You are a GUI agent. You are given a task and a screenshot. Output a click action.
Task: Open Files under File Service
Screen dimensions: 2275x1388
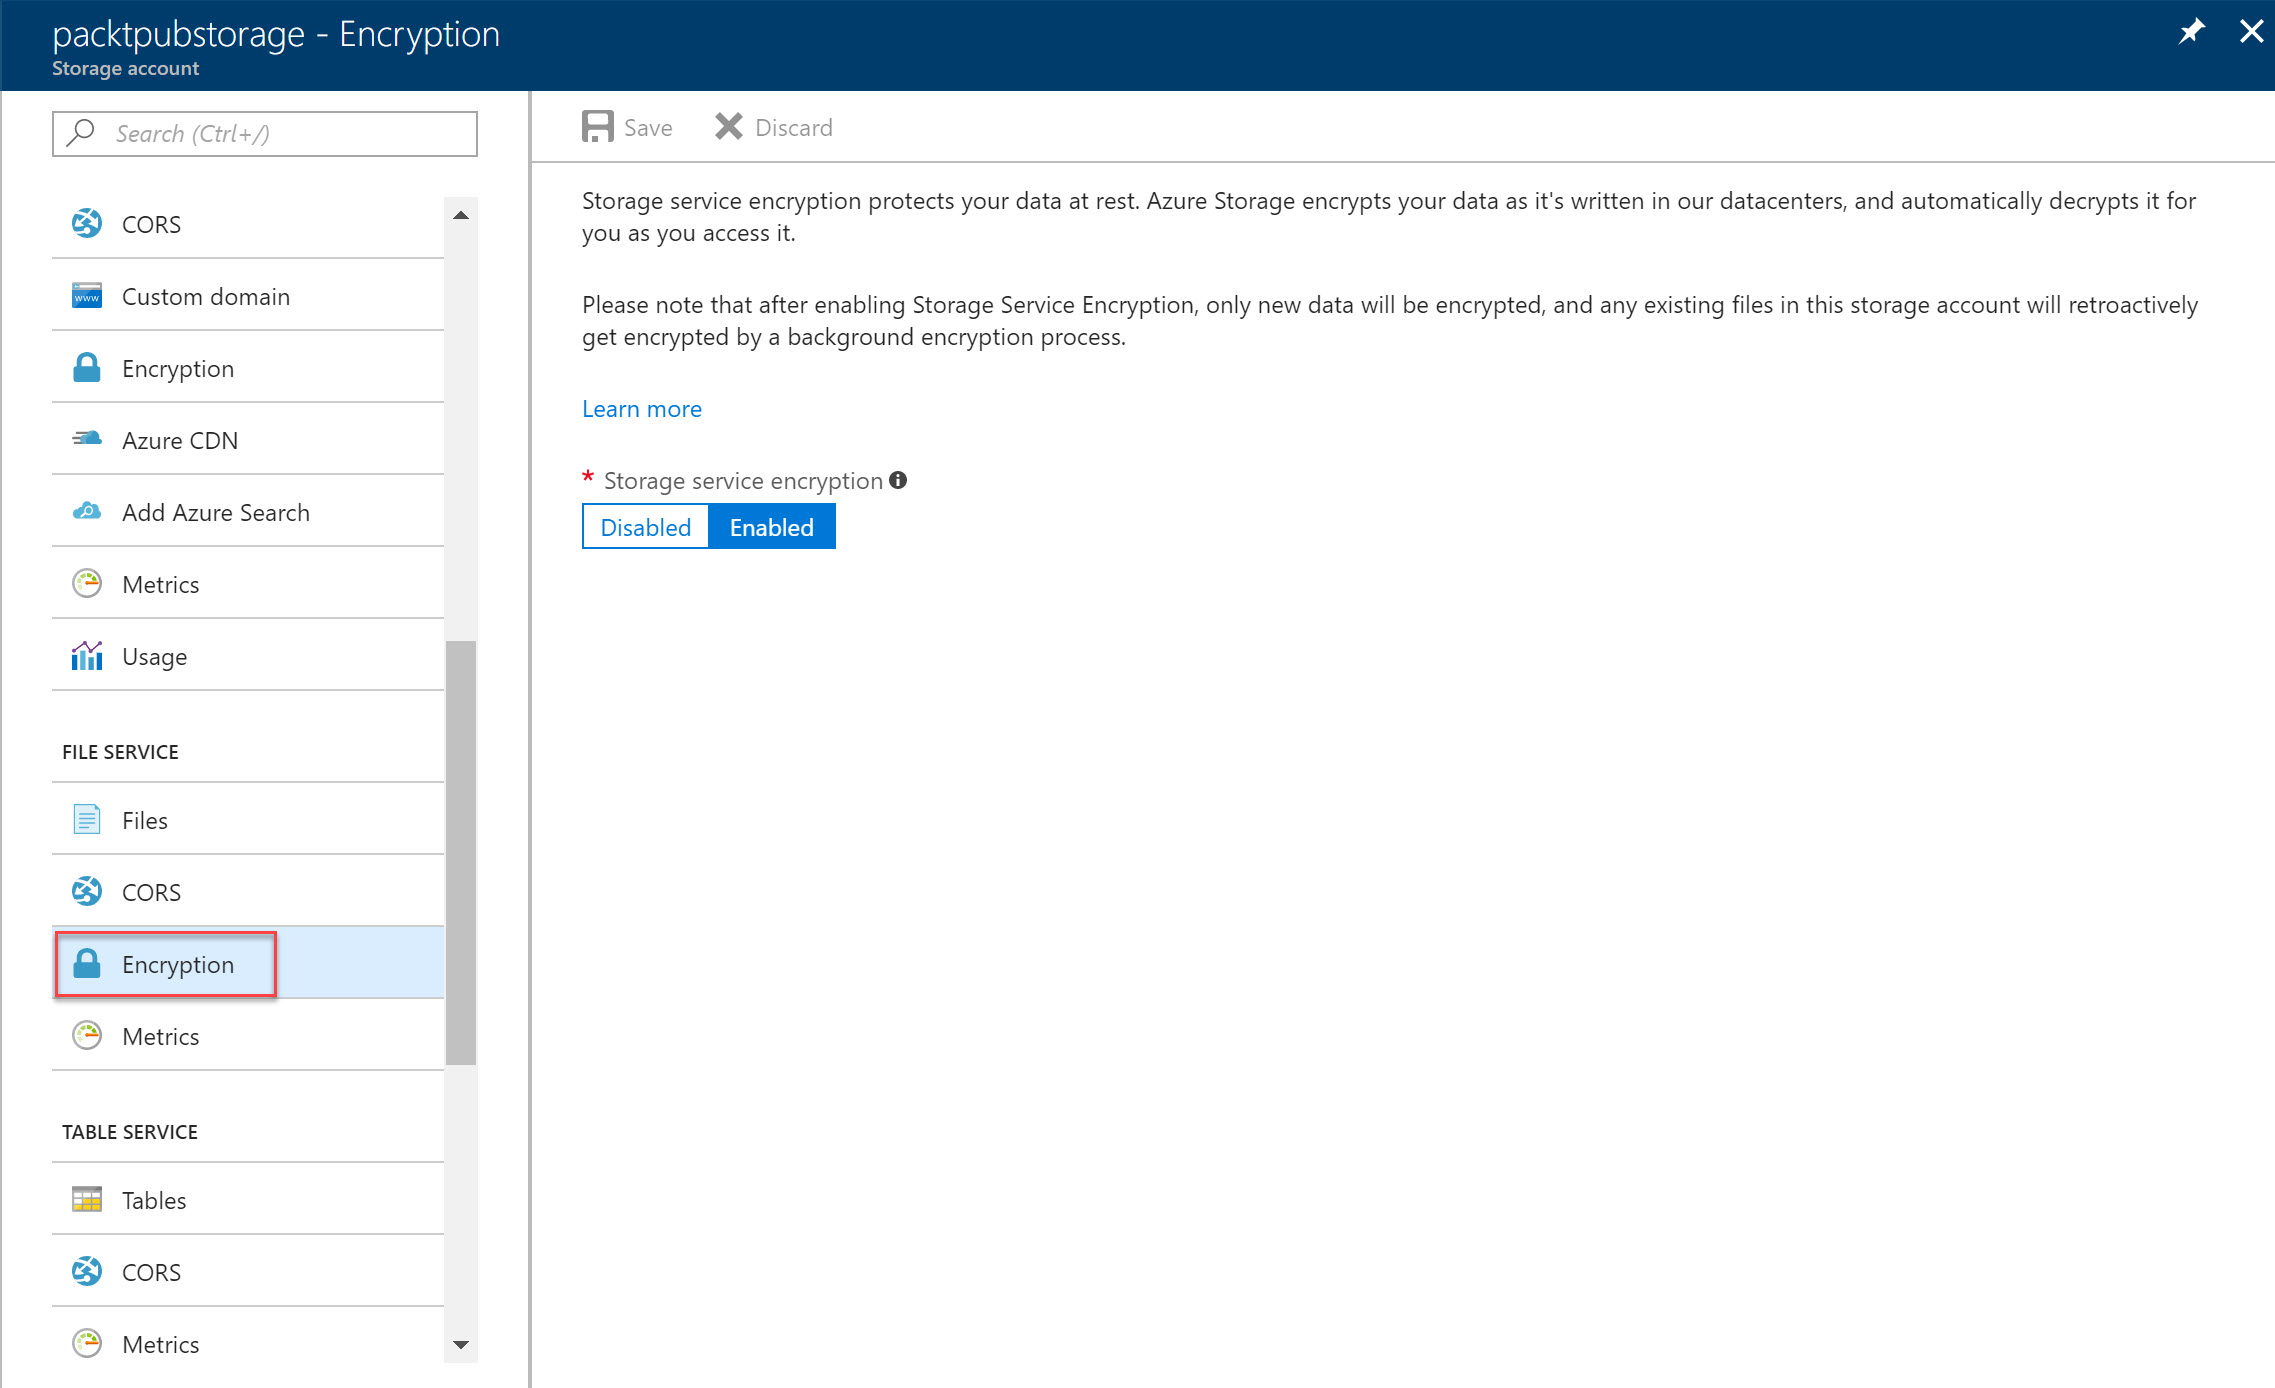[x=248, y=820]
